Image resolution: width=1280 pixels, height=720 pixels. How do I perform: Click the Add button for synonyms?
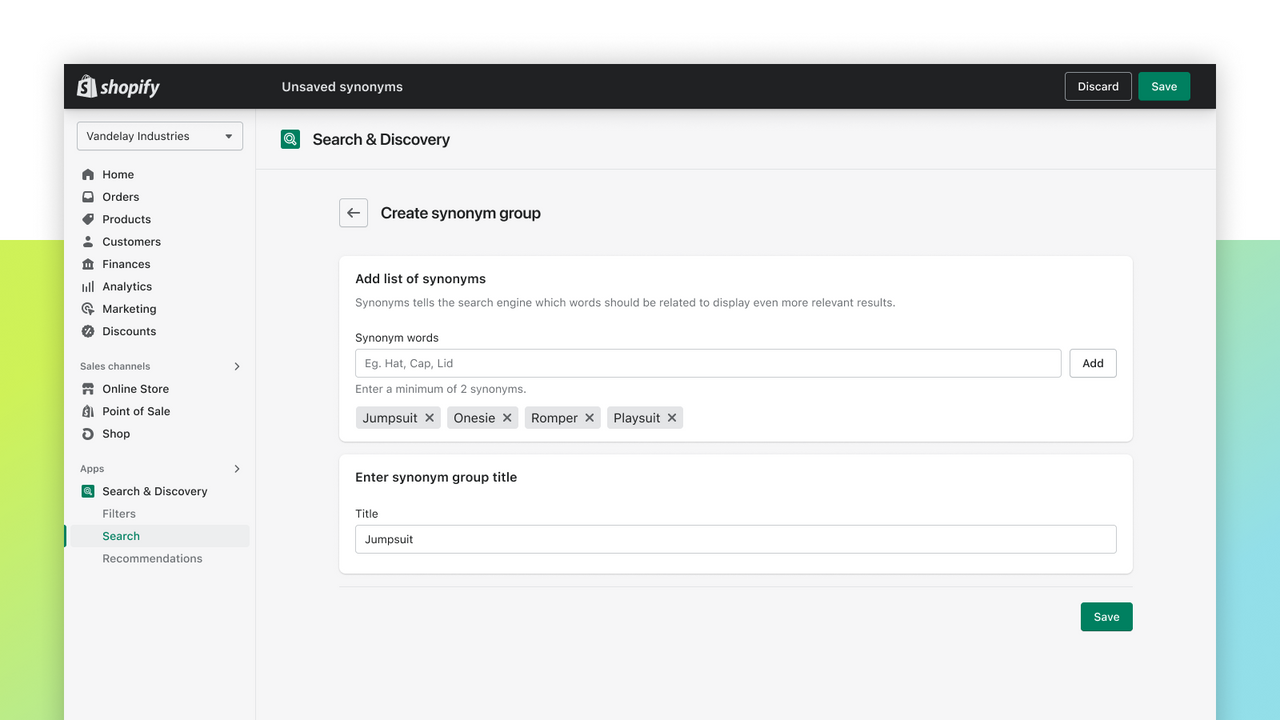(1093, 363)
